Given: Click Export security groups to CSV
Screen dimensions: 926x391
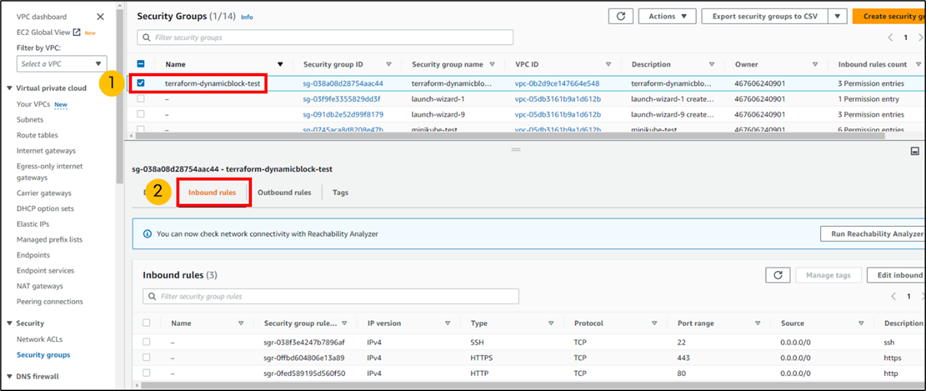Looking at the screenshot, I should 765,17.
